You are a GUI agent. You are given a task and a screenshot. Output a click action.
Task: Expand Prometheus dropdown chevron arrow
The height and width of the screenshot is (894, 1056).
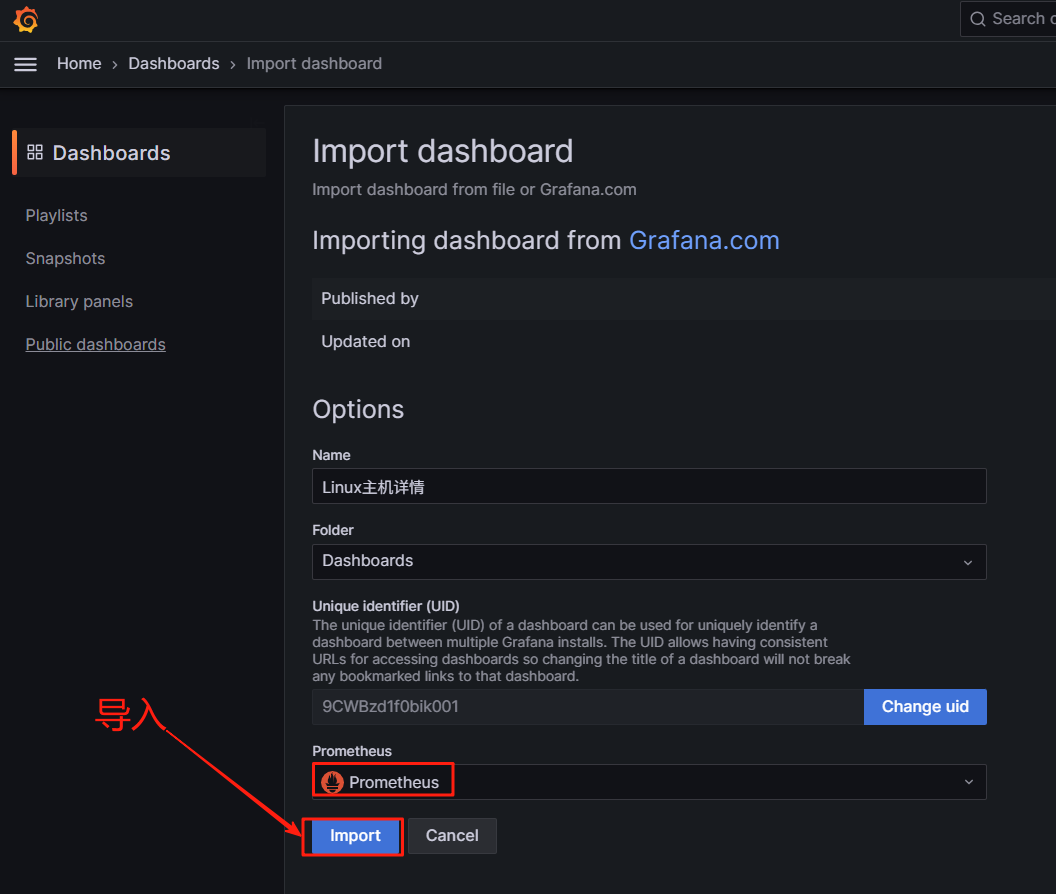pyautogui.click(x=968, y=782)
